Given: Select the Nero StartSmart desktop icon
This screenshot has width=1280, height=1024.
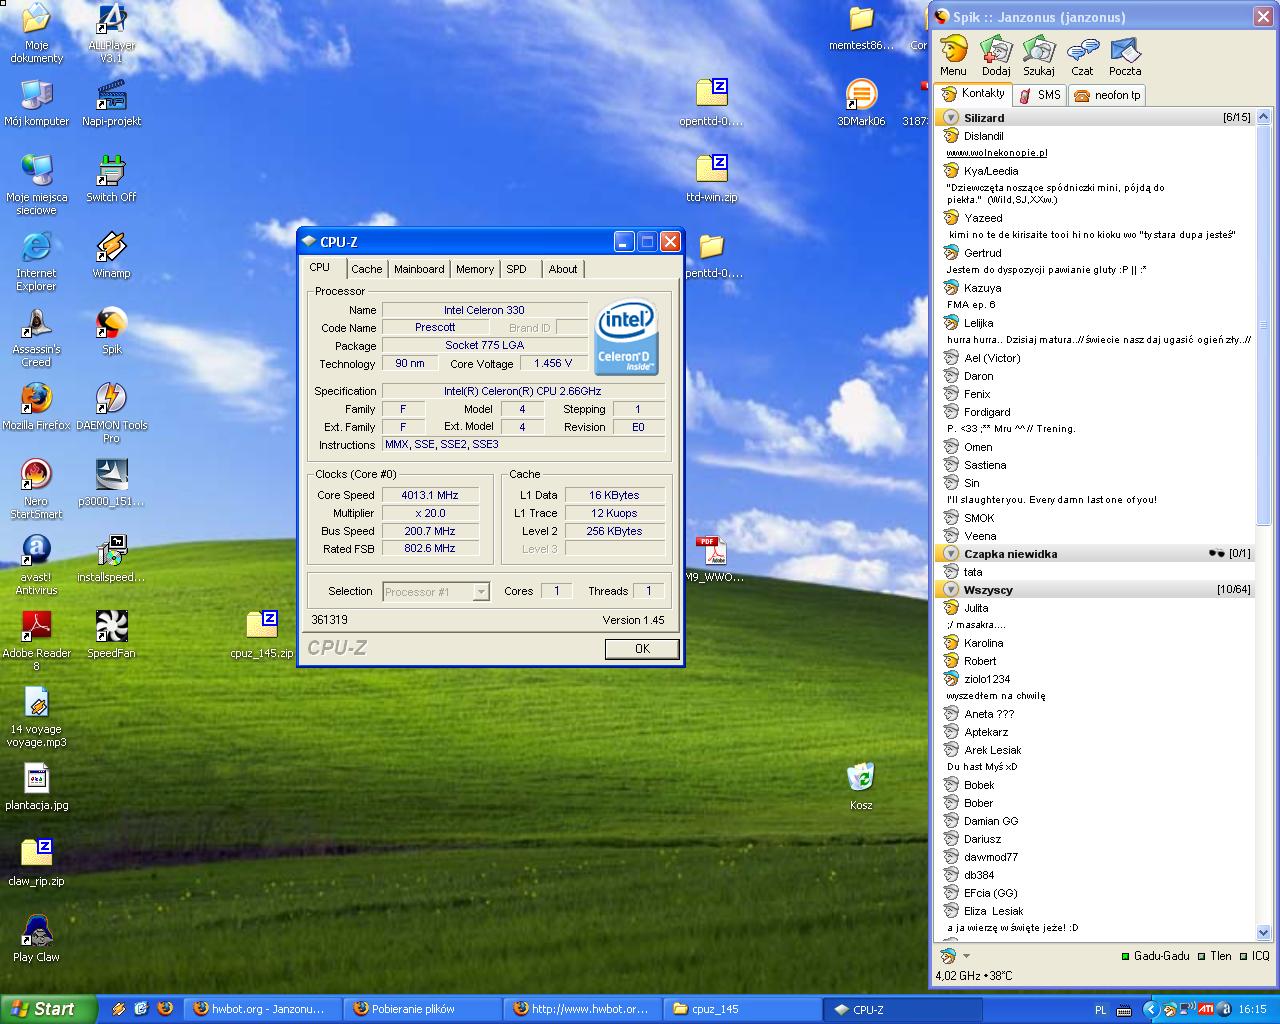Looking at the screenshot, I should (37, 489).
